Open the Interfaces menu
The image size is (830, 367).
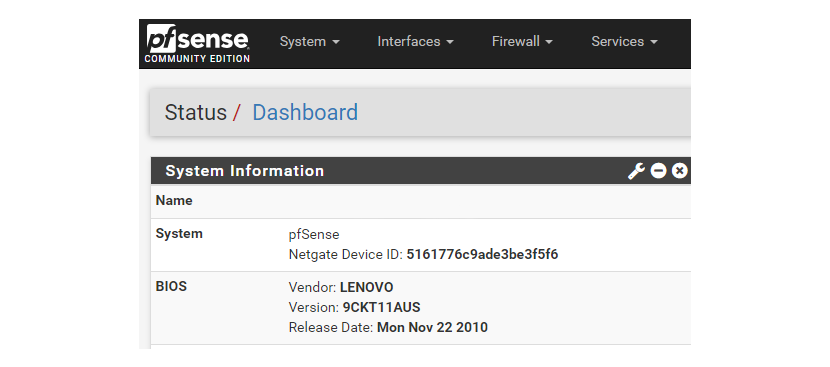(416, 41)
